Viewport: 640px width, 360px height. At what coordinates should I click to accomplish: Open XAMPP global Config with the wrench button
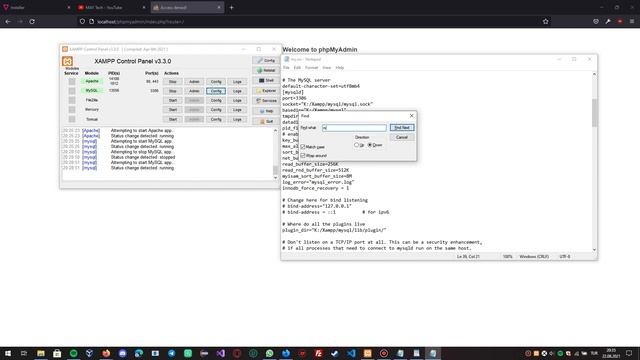[266, 60]
